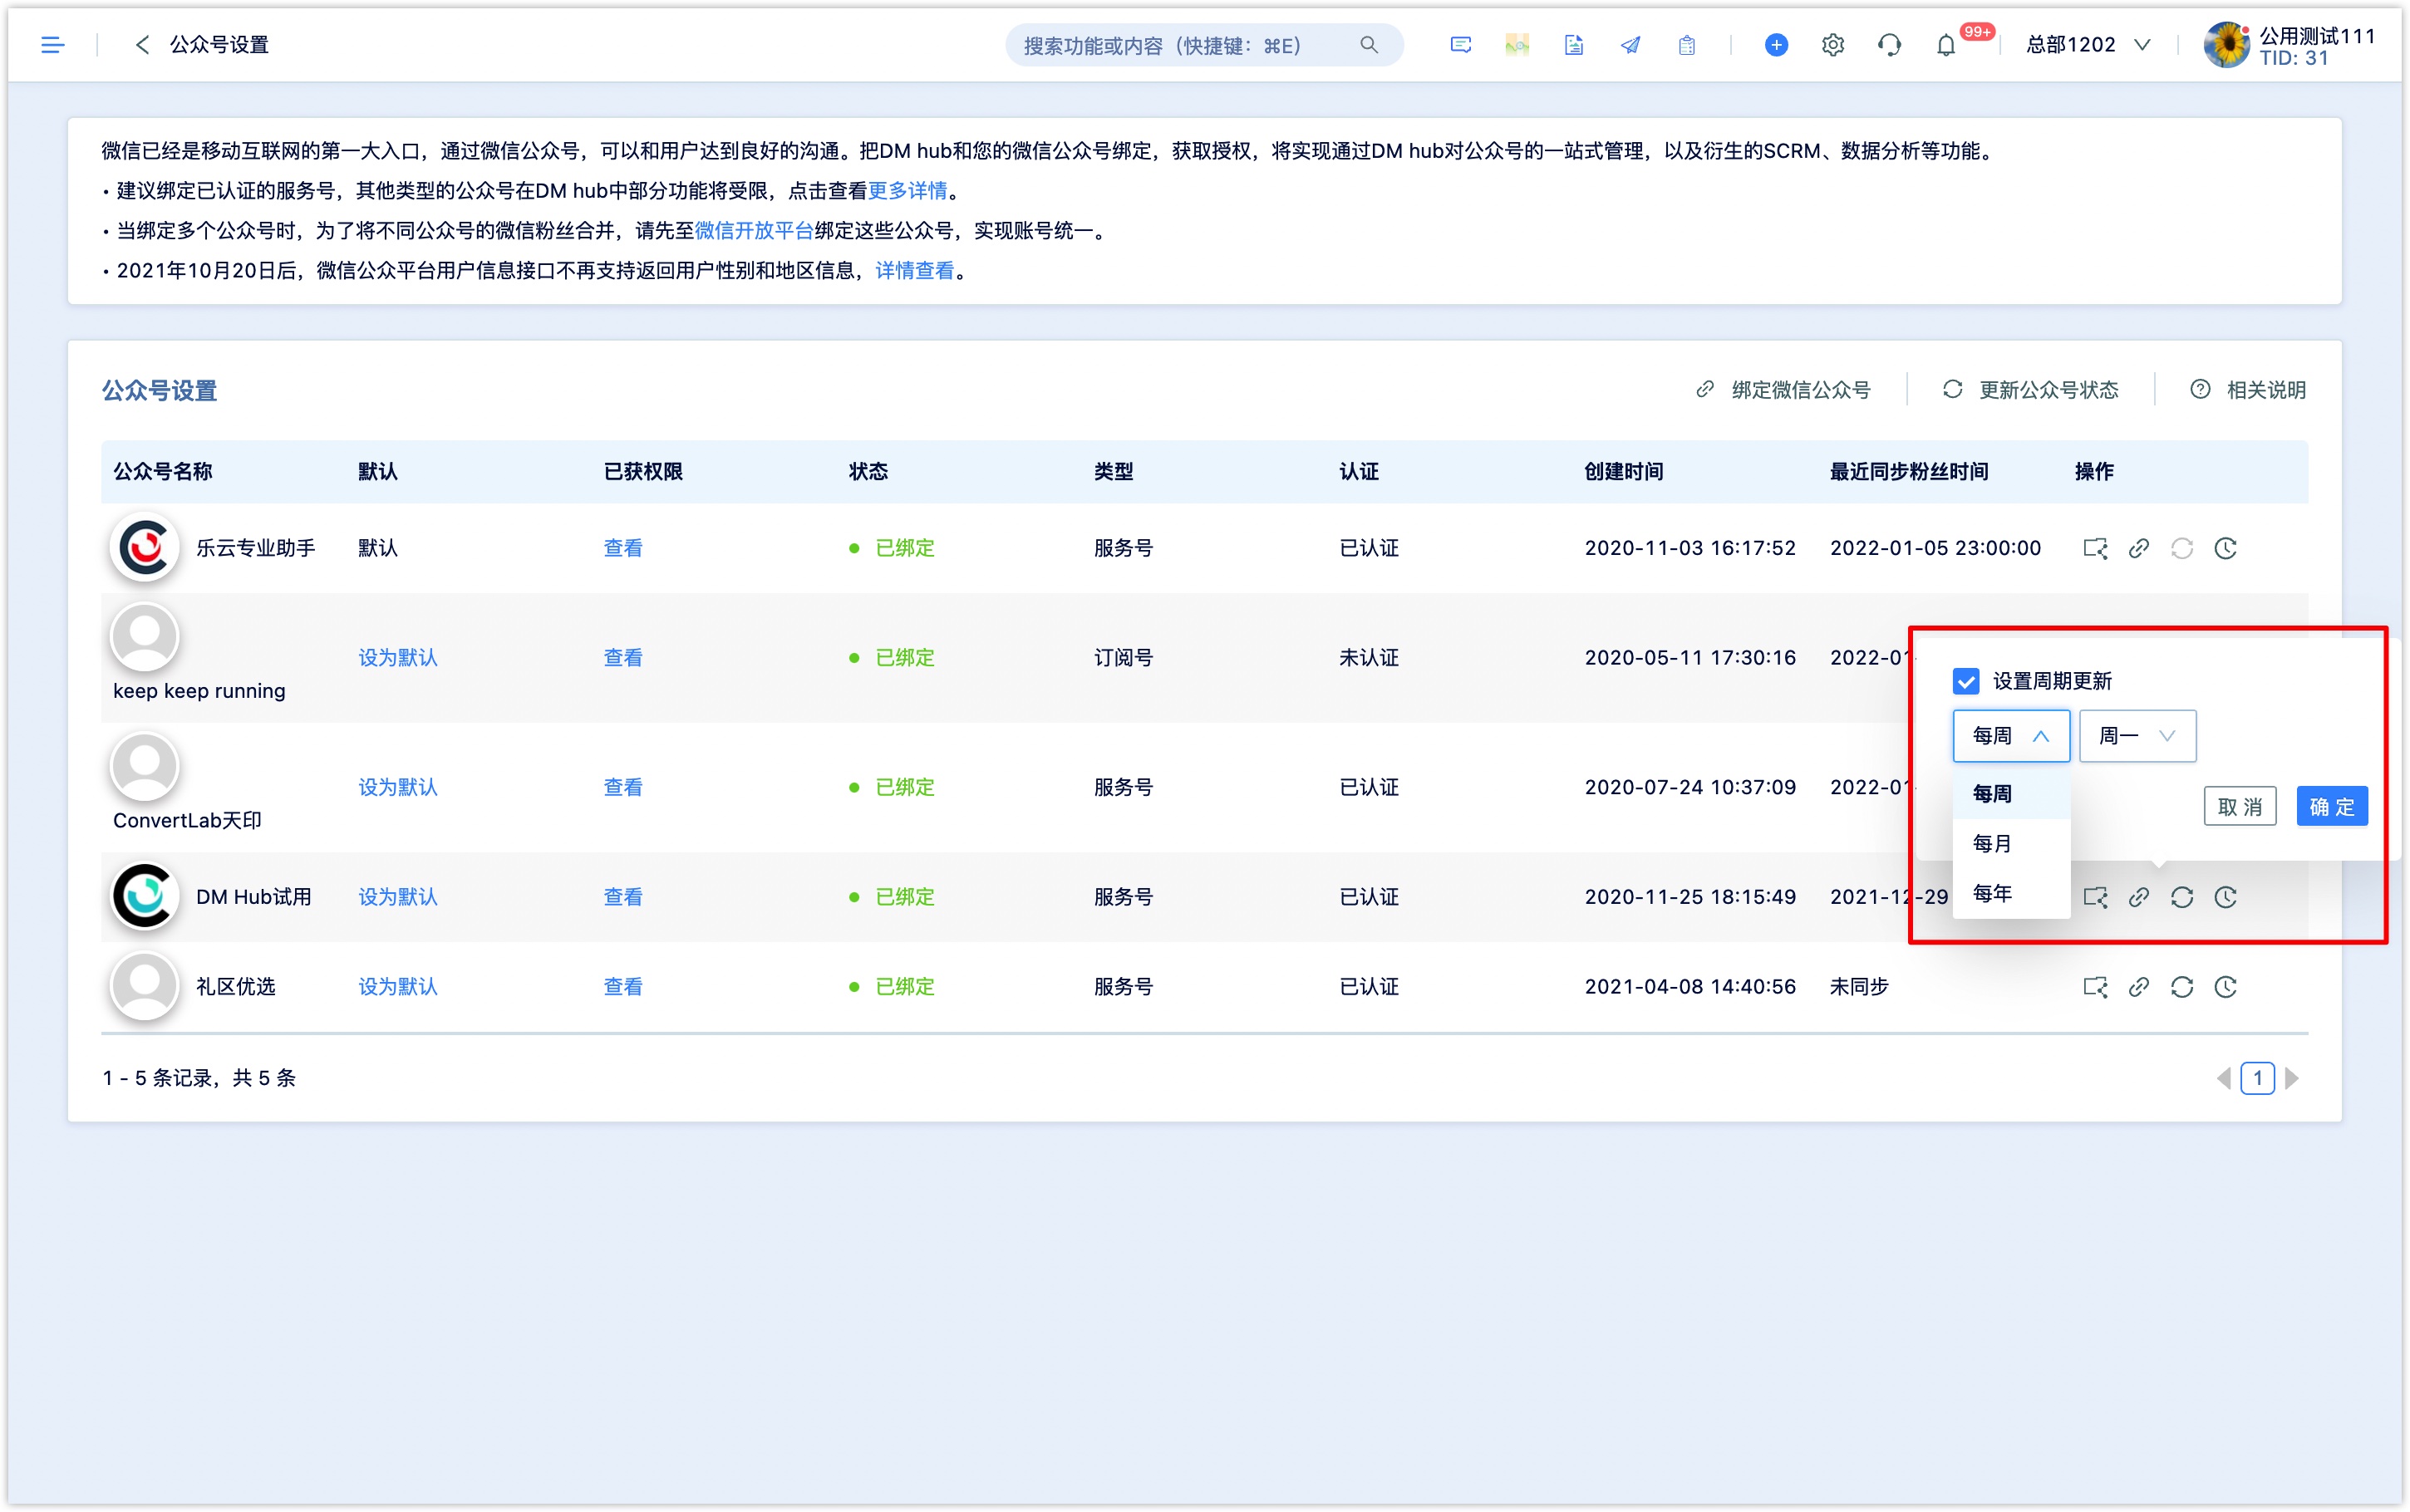This screenshot has height=1512, width=2410.
Task: Open the image gallery icon in top toolbar
Action: pyautogui.click(x=1517, y=45)
